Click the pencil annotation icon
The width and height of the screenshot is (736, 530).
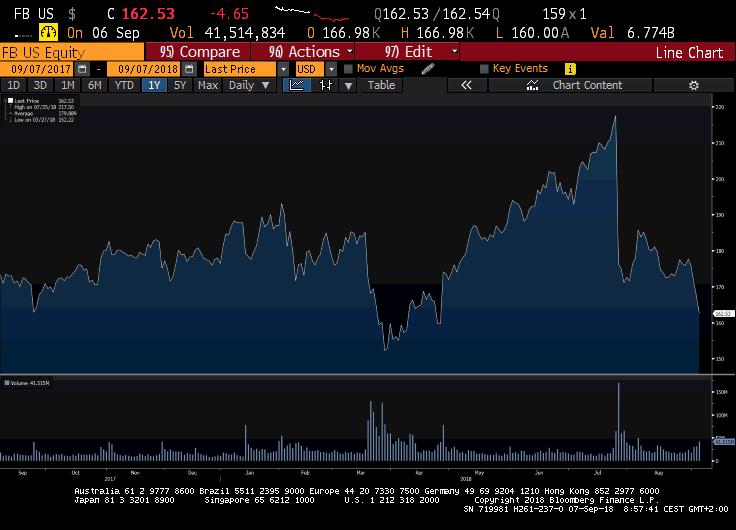click(428, 69)
